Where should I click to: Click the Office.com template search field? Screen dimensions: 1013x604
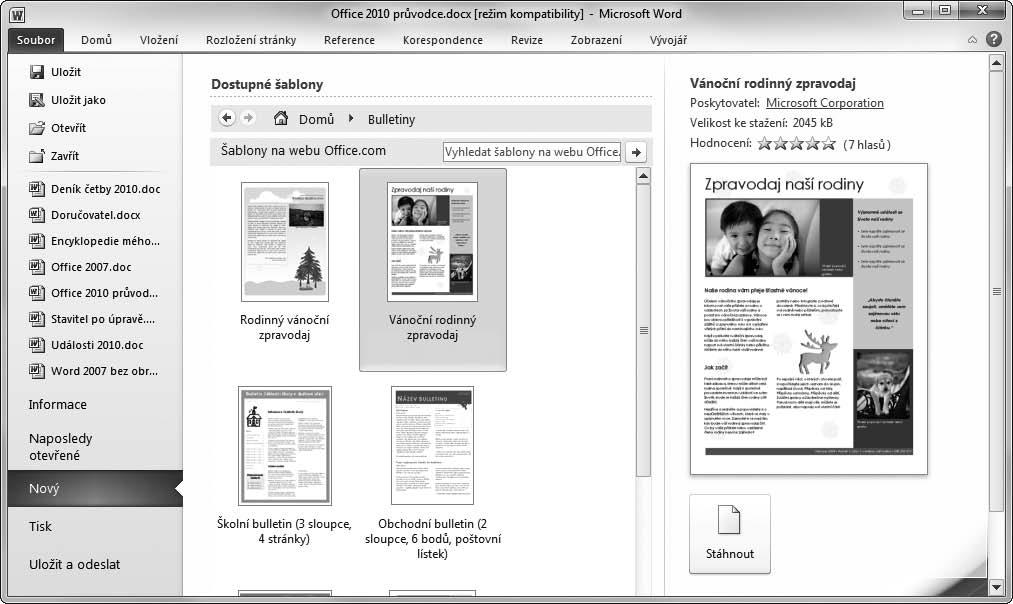532,152
